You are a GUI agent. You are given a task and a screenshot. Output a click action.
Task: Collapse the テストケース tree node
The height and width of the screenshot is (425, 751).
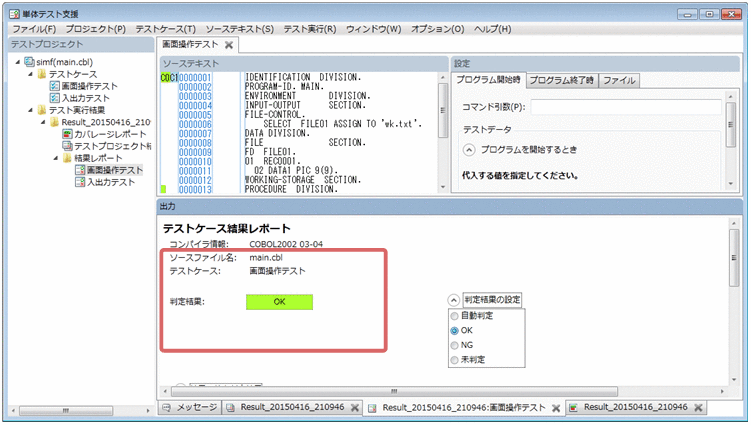[31, 74]
